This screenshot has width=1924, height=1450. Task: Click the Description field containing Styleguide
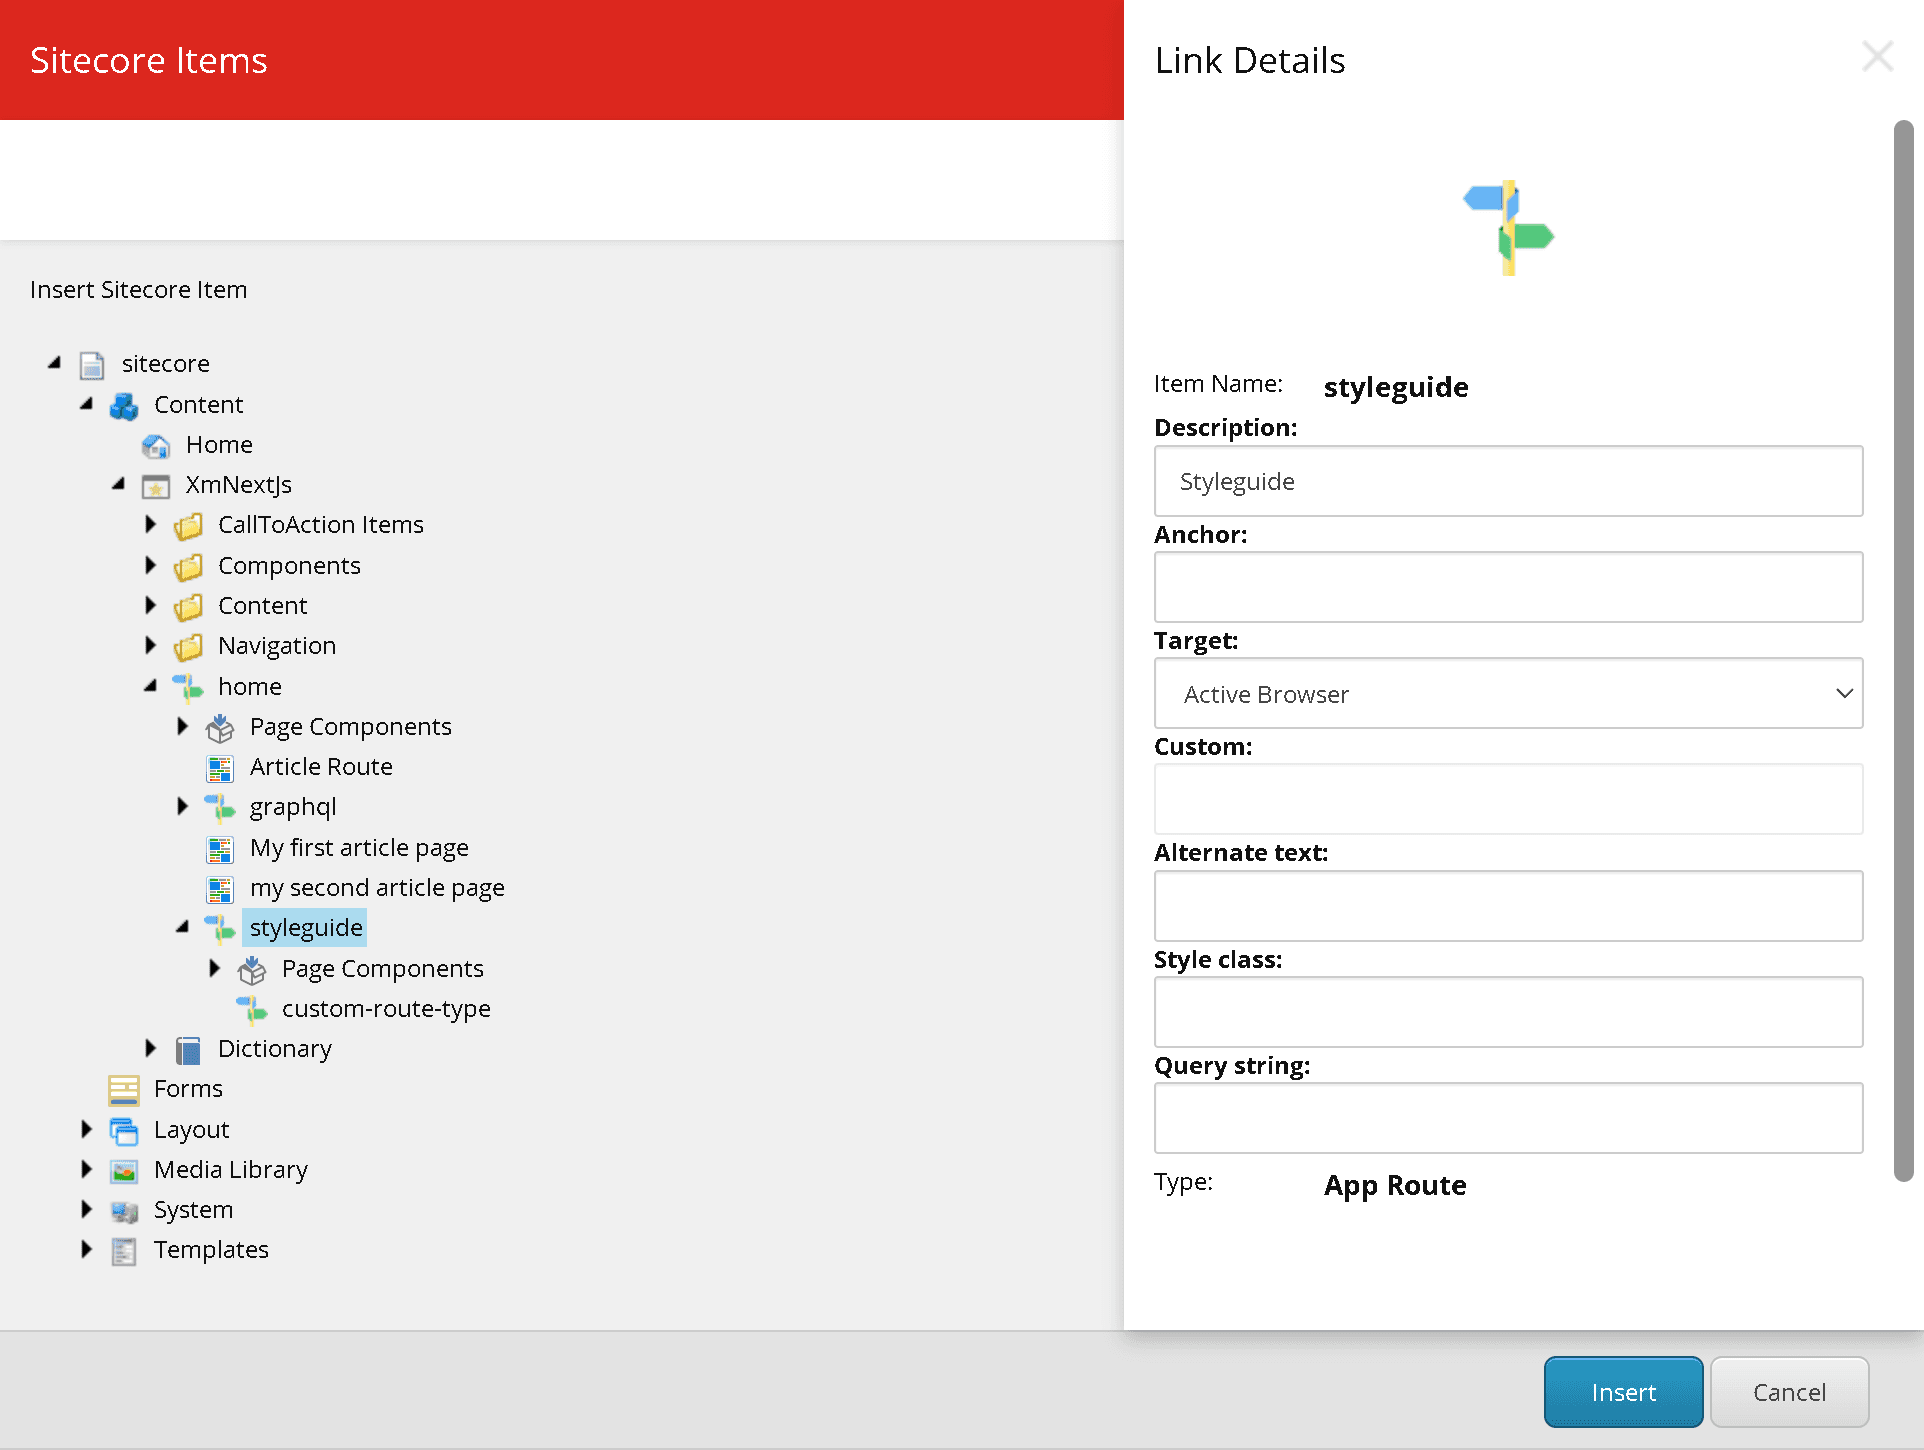click(1508, 481)
